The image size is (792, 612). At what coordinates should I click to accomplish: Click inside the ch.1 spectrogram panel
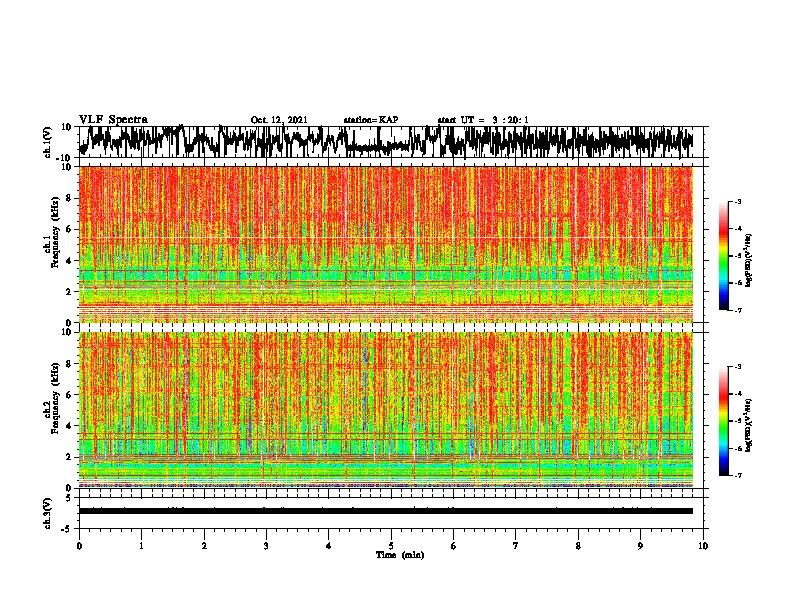[386, 244]
